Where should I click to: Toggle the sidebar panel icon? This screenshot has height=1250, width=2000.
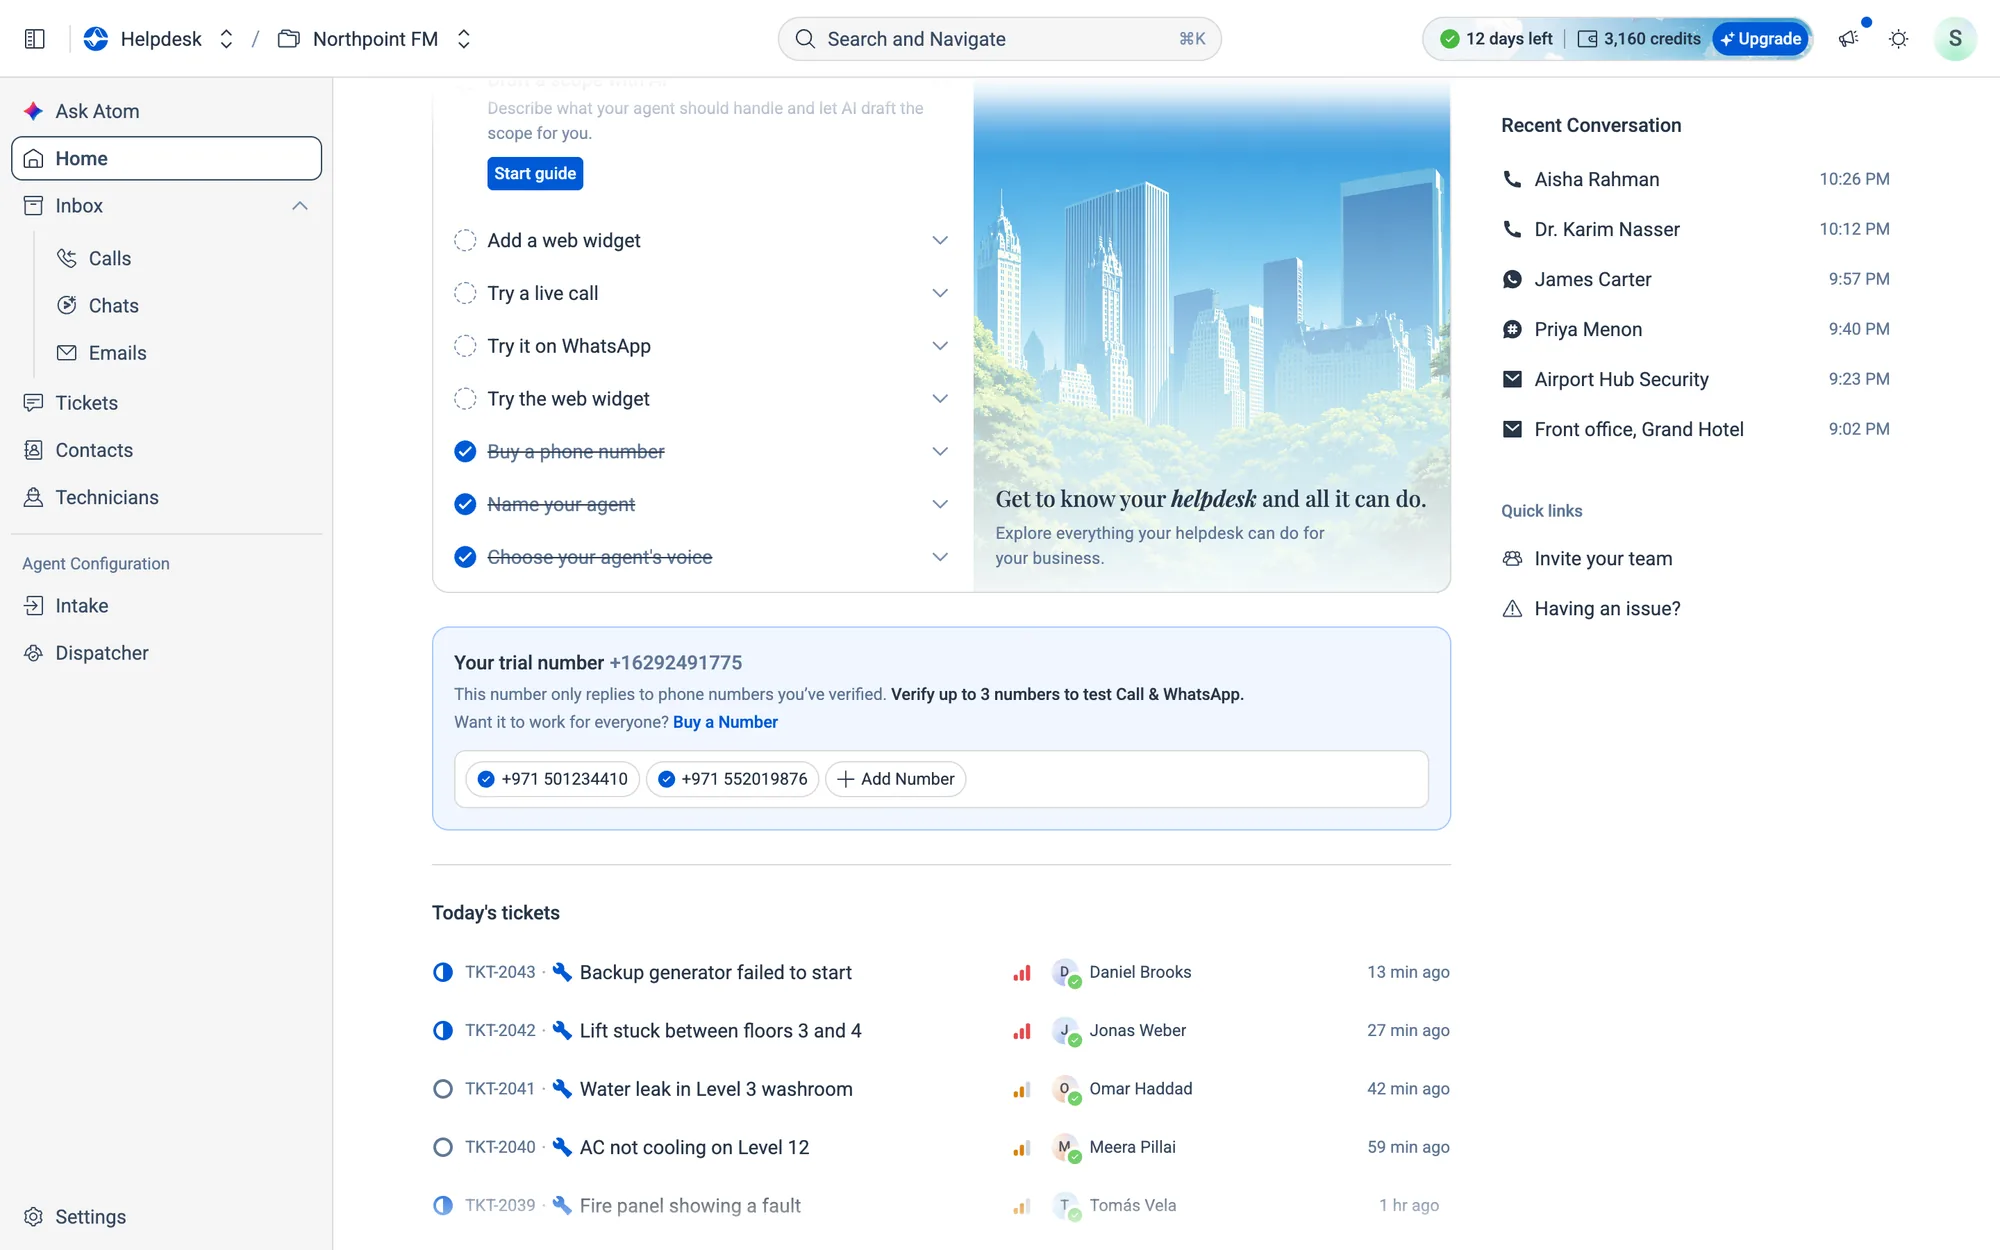coord(34,39)
